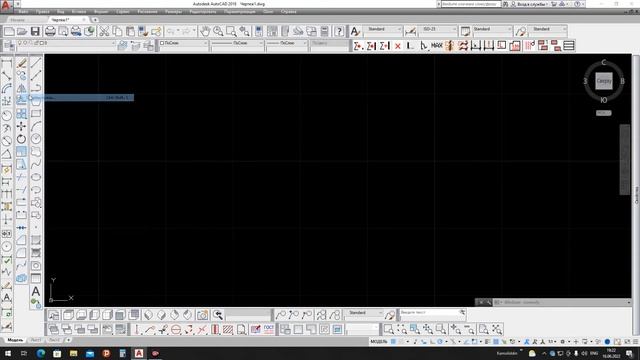The width and height of the screenshot is (640, 360).
Task: Select the Mirror tool in Modify toolbar
Action: click(22, 88)
